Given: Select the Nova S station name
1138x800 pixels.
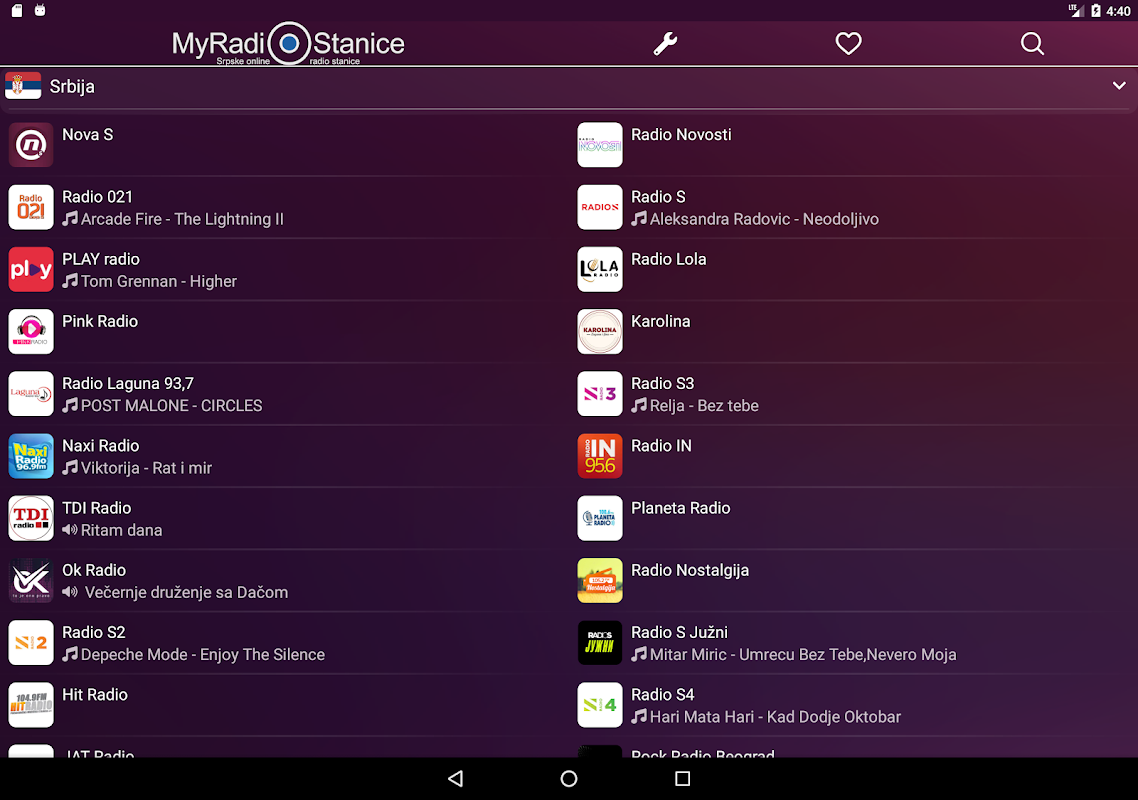Looking at the screenshot, I should click(88, 134).
